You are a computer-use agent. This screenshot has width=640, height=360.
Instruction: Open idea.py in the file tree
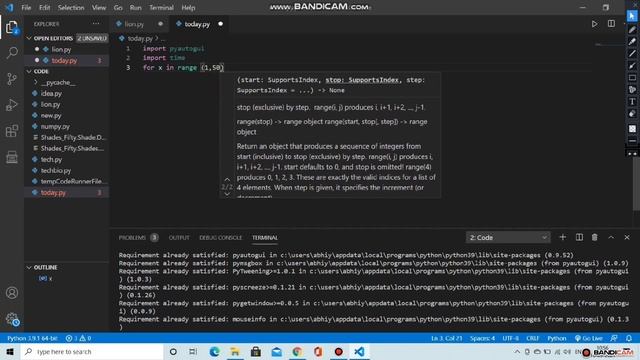click(x=67, y=93)
